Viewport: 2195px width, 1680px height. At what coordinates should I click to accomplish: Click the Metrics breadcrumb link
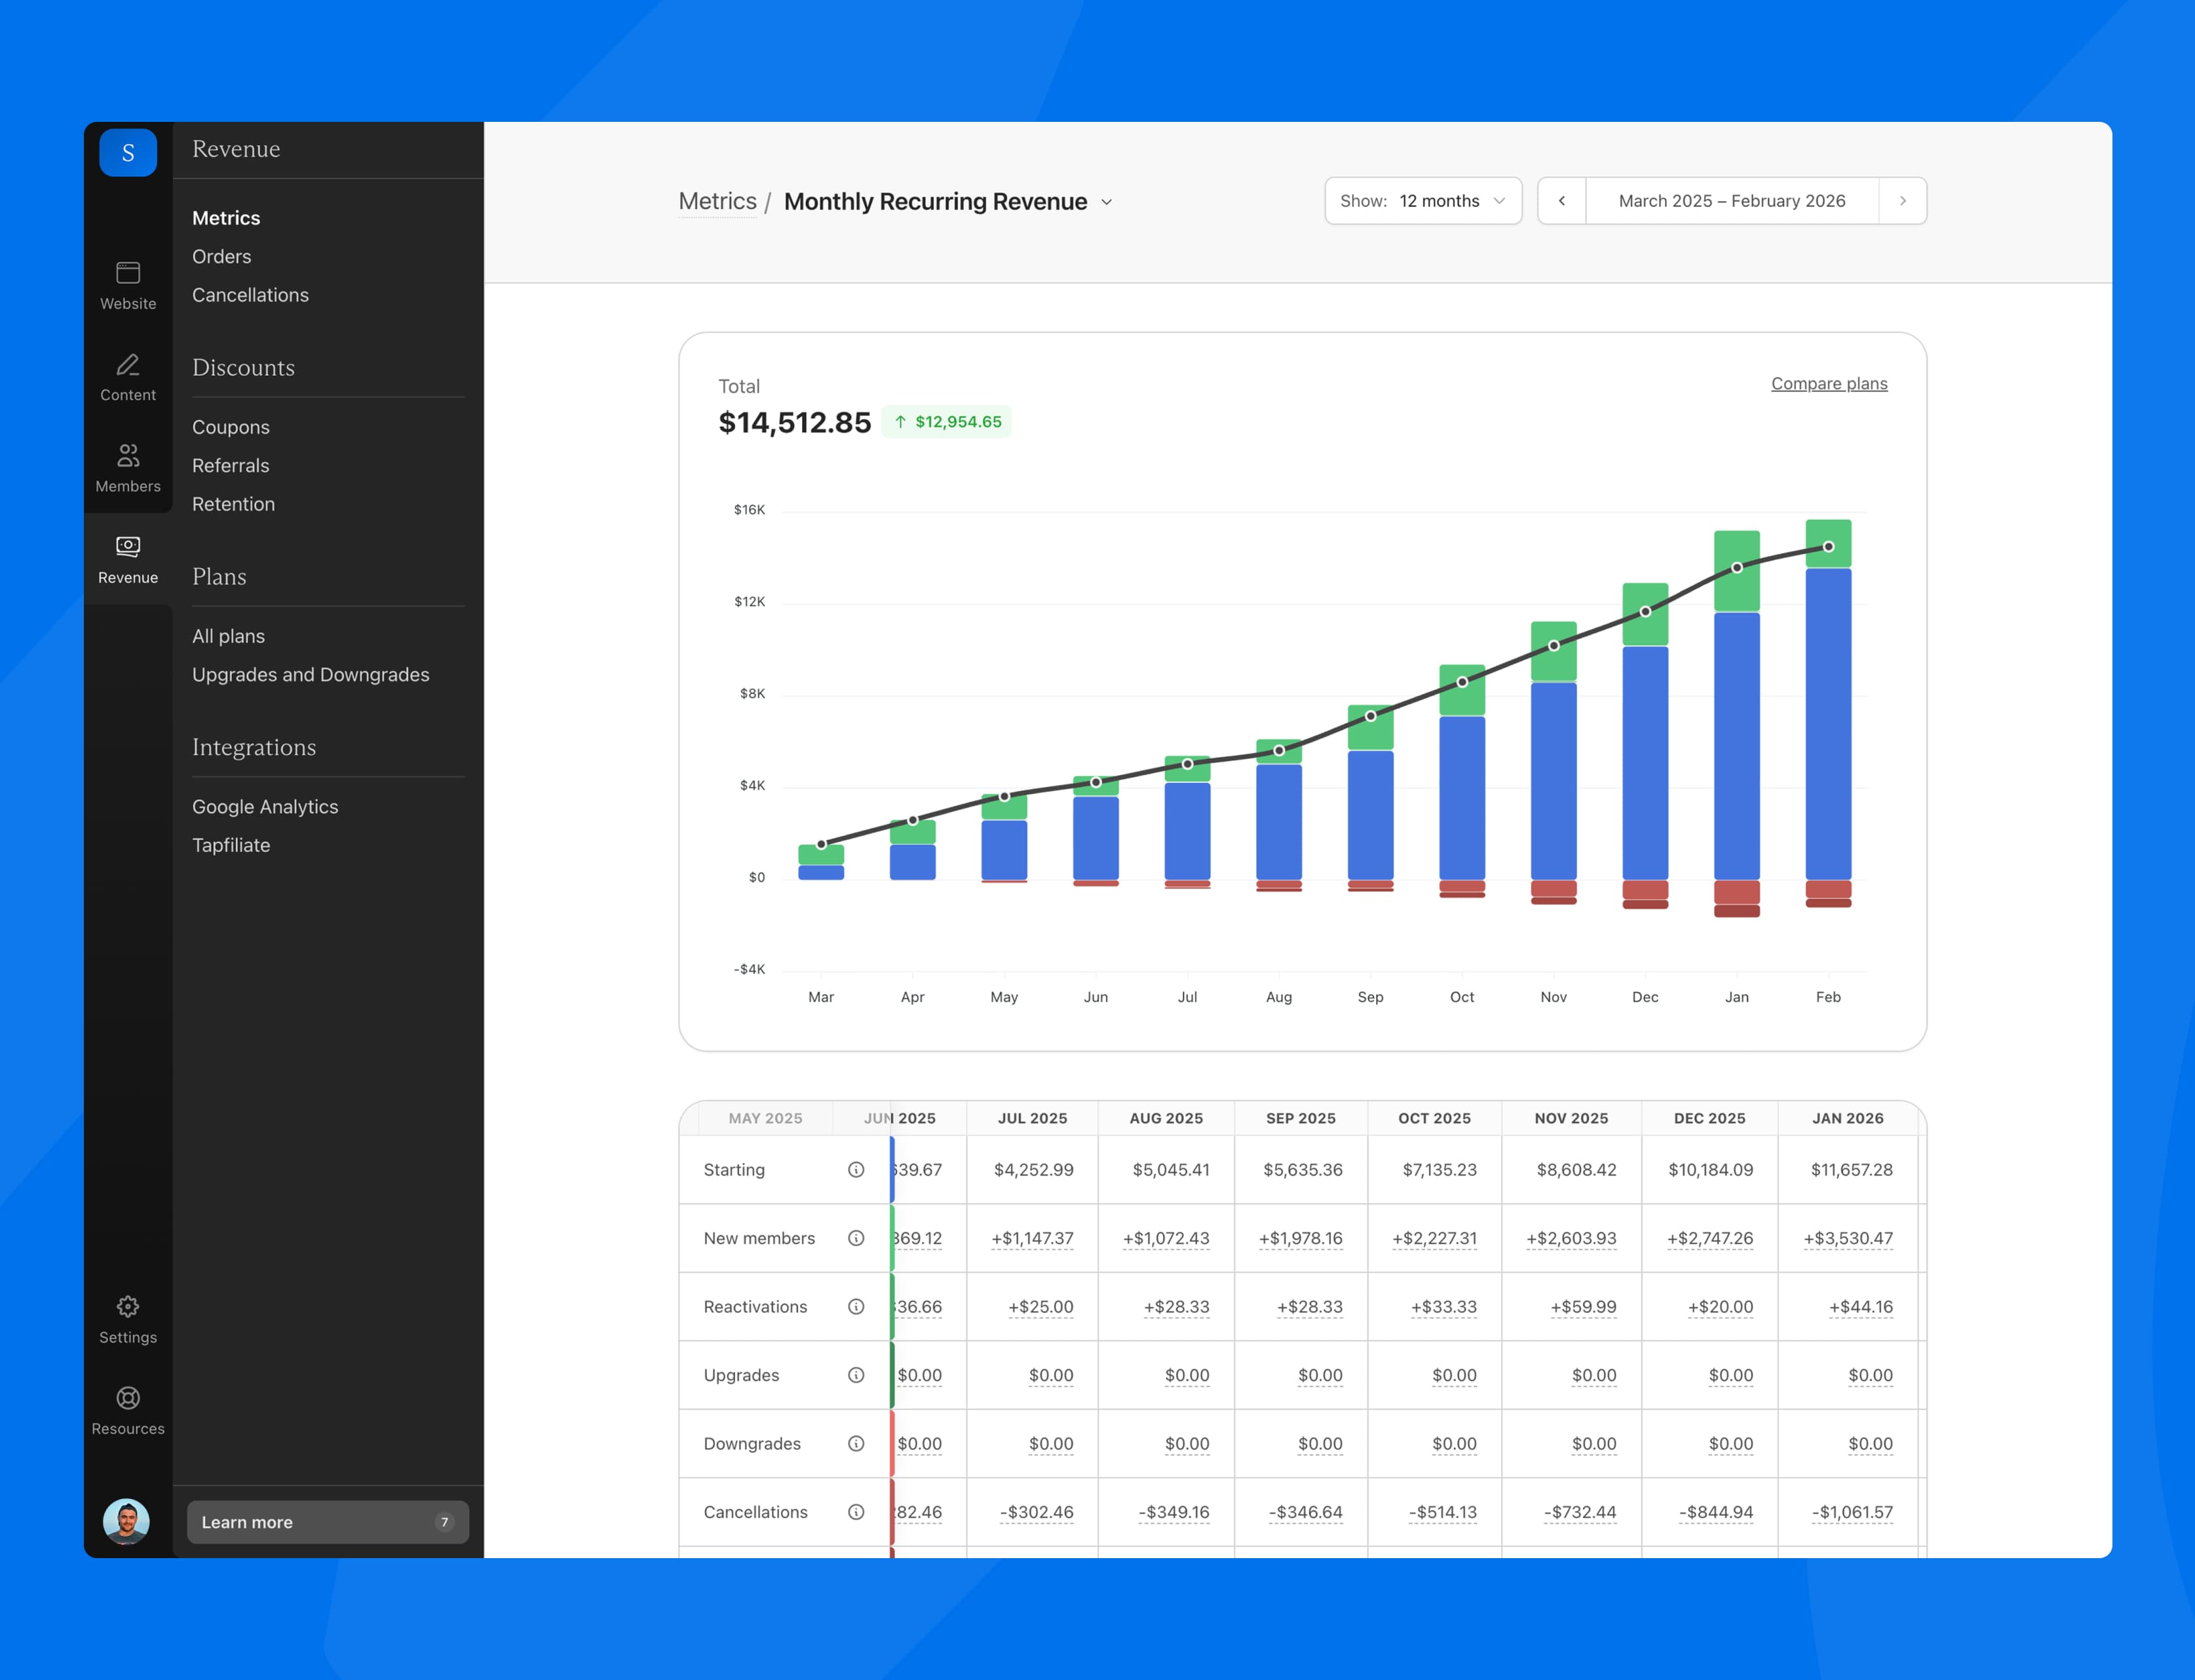(x=717, y=202)
